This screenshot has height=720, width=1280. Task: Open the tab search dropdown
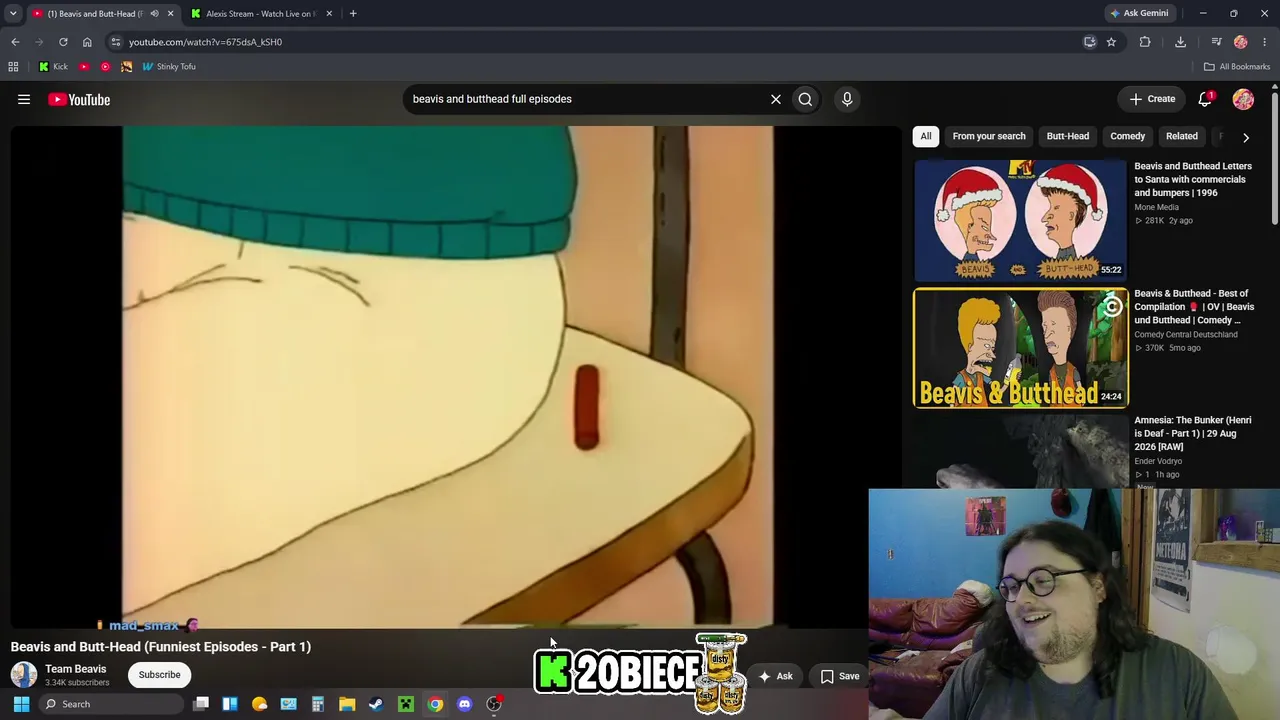[x=13, y=14]
